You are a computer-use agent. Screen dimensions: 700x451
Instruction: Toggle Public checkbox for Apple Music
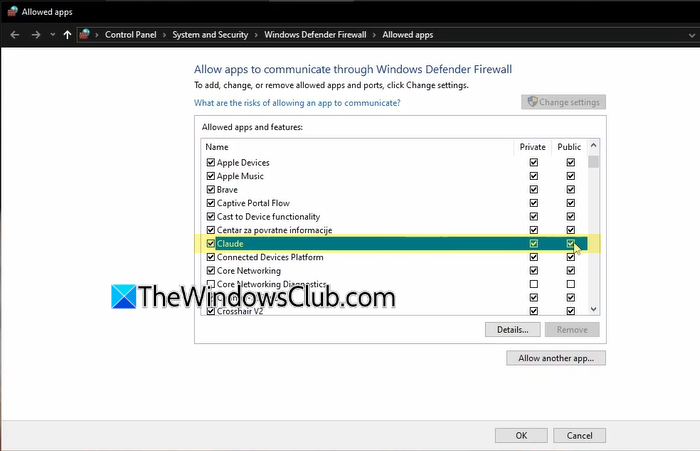[x=571, y=176]
